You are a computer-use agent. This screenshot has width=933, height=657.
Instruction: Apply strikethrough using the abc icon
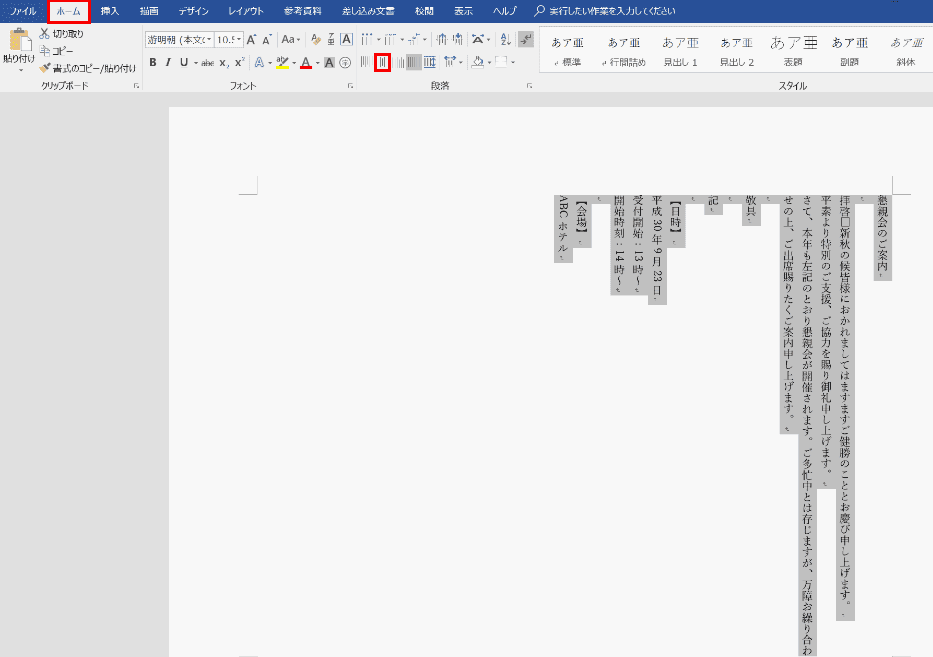[208, 62]
